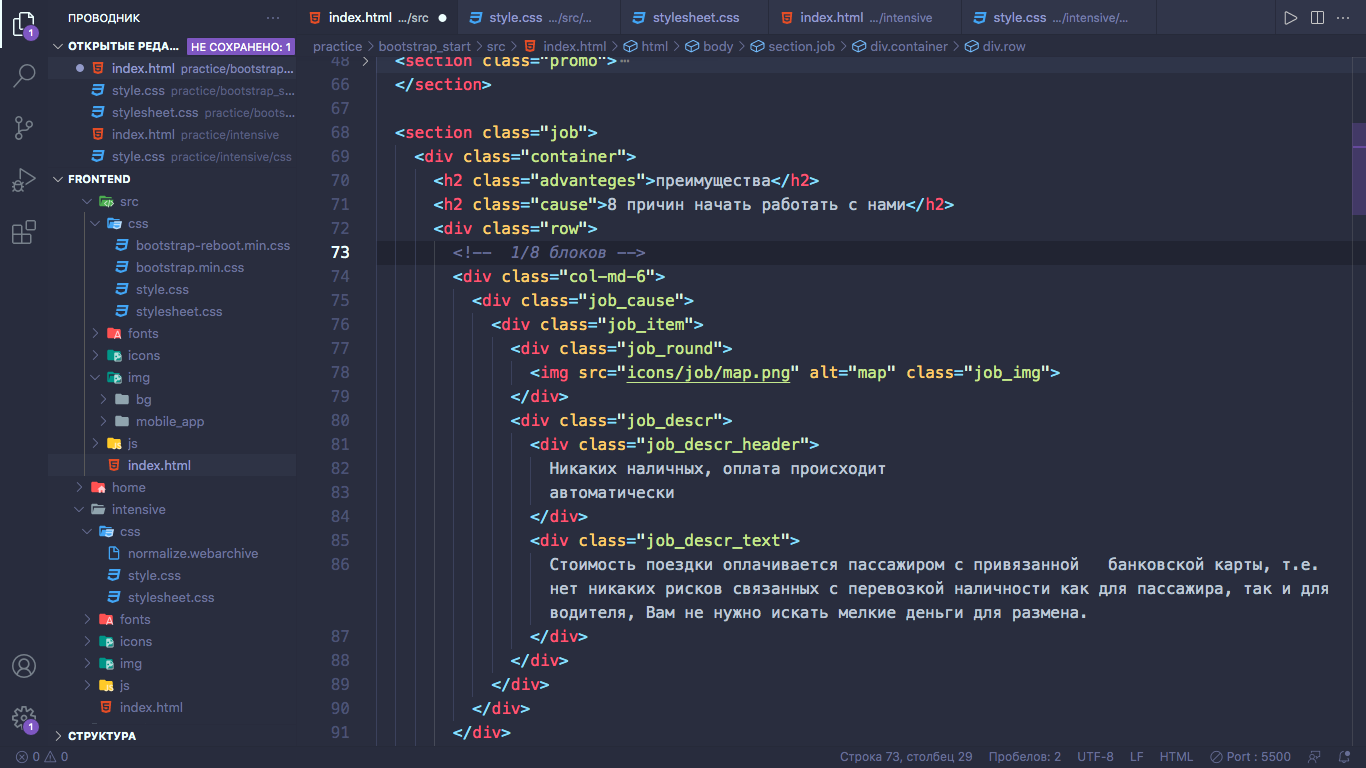Click the feedback icon in status bar
1366x768 pixels.
1315,757
